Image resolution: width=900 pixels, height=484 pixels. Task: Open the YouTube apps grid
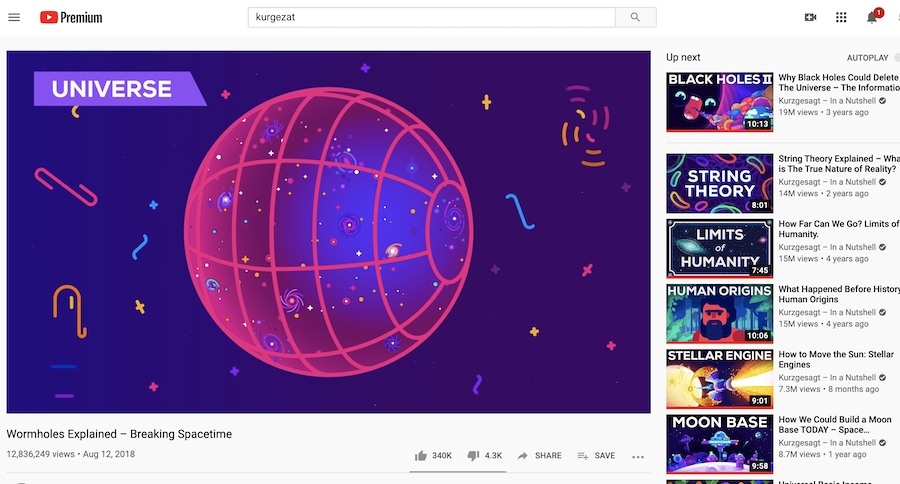coord(841,17)
